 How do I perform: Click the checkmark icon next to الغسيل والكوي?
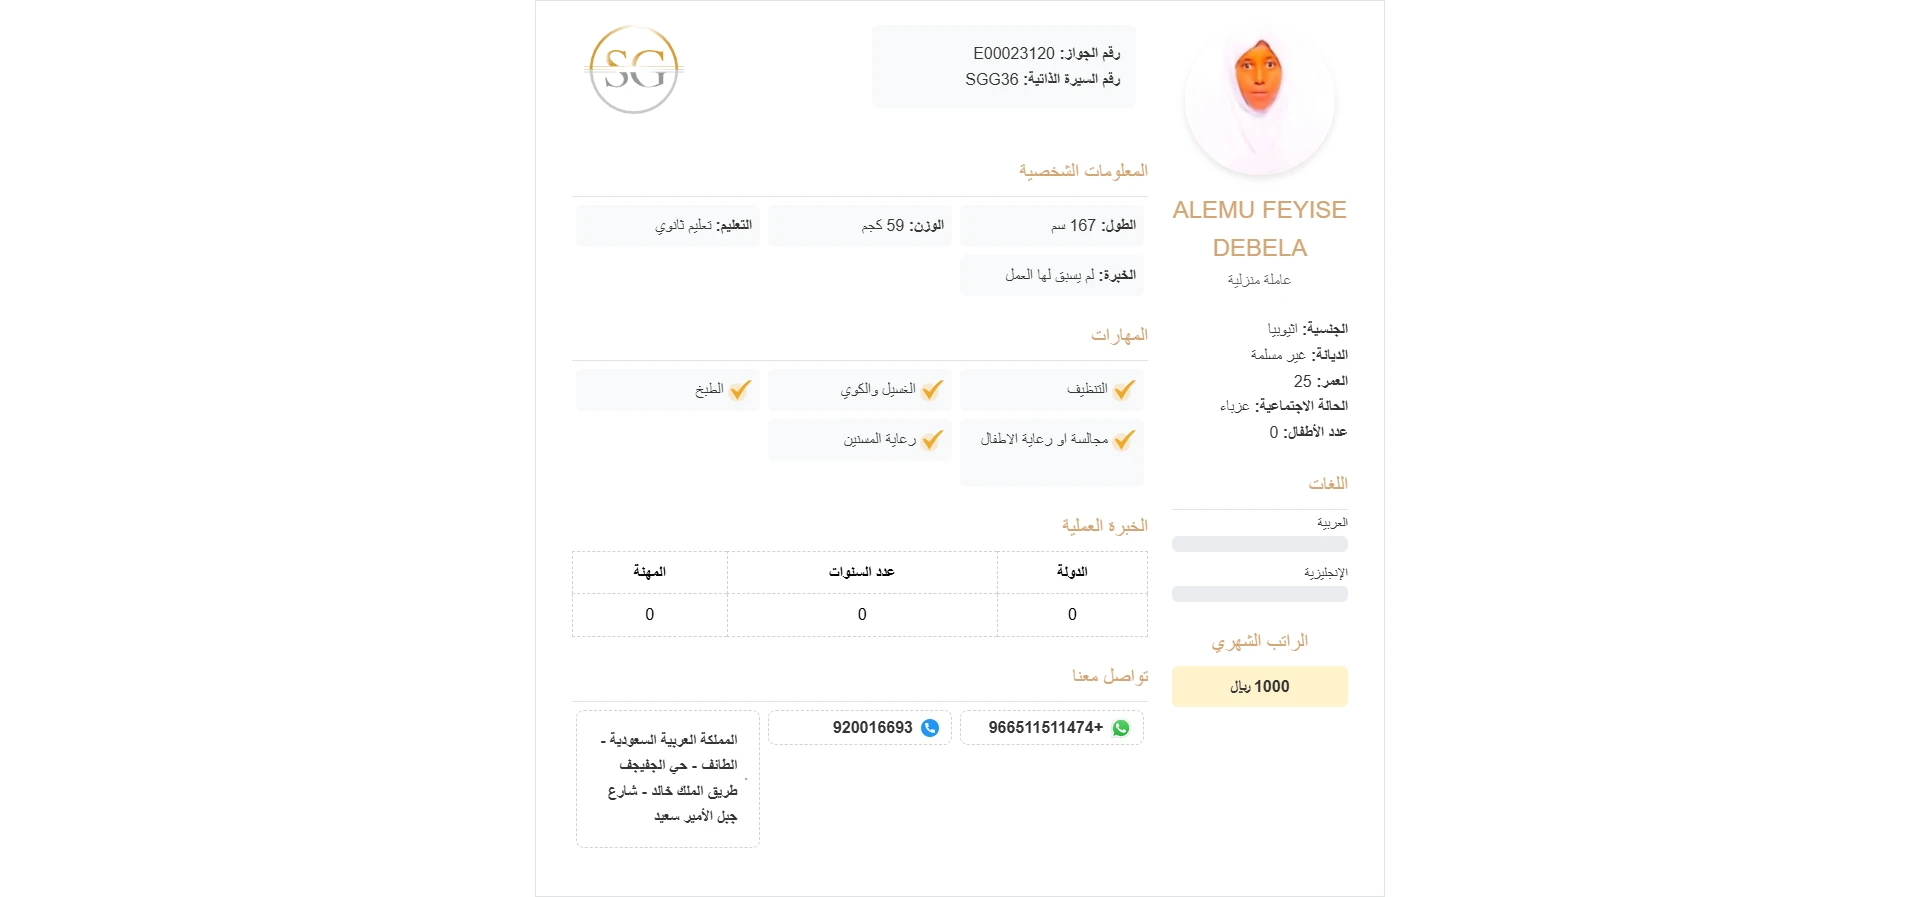click(932, 390)
